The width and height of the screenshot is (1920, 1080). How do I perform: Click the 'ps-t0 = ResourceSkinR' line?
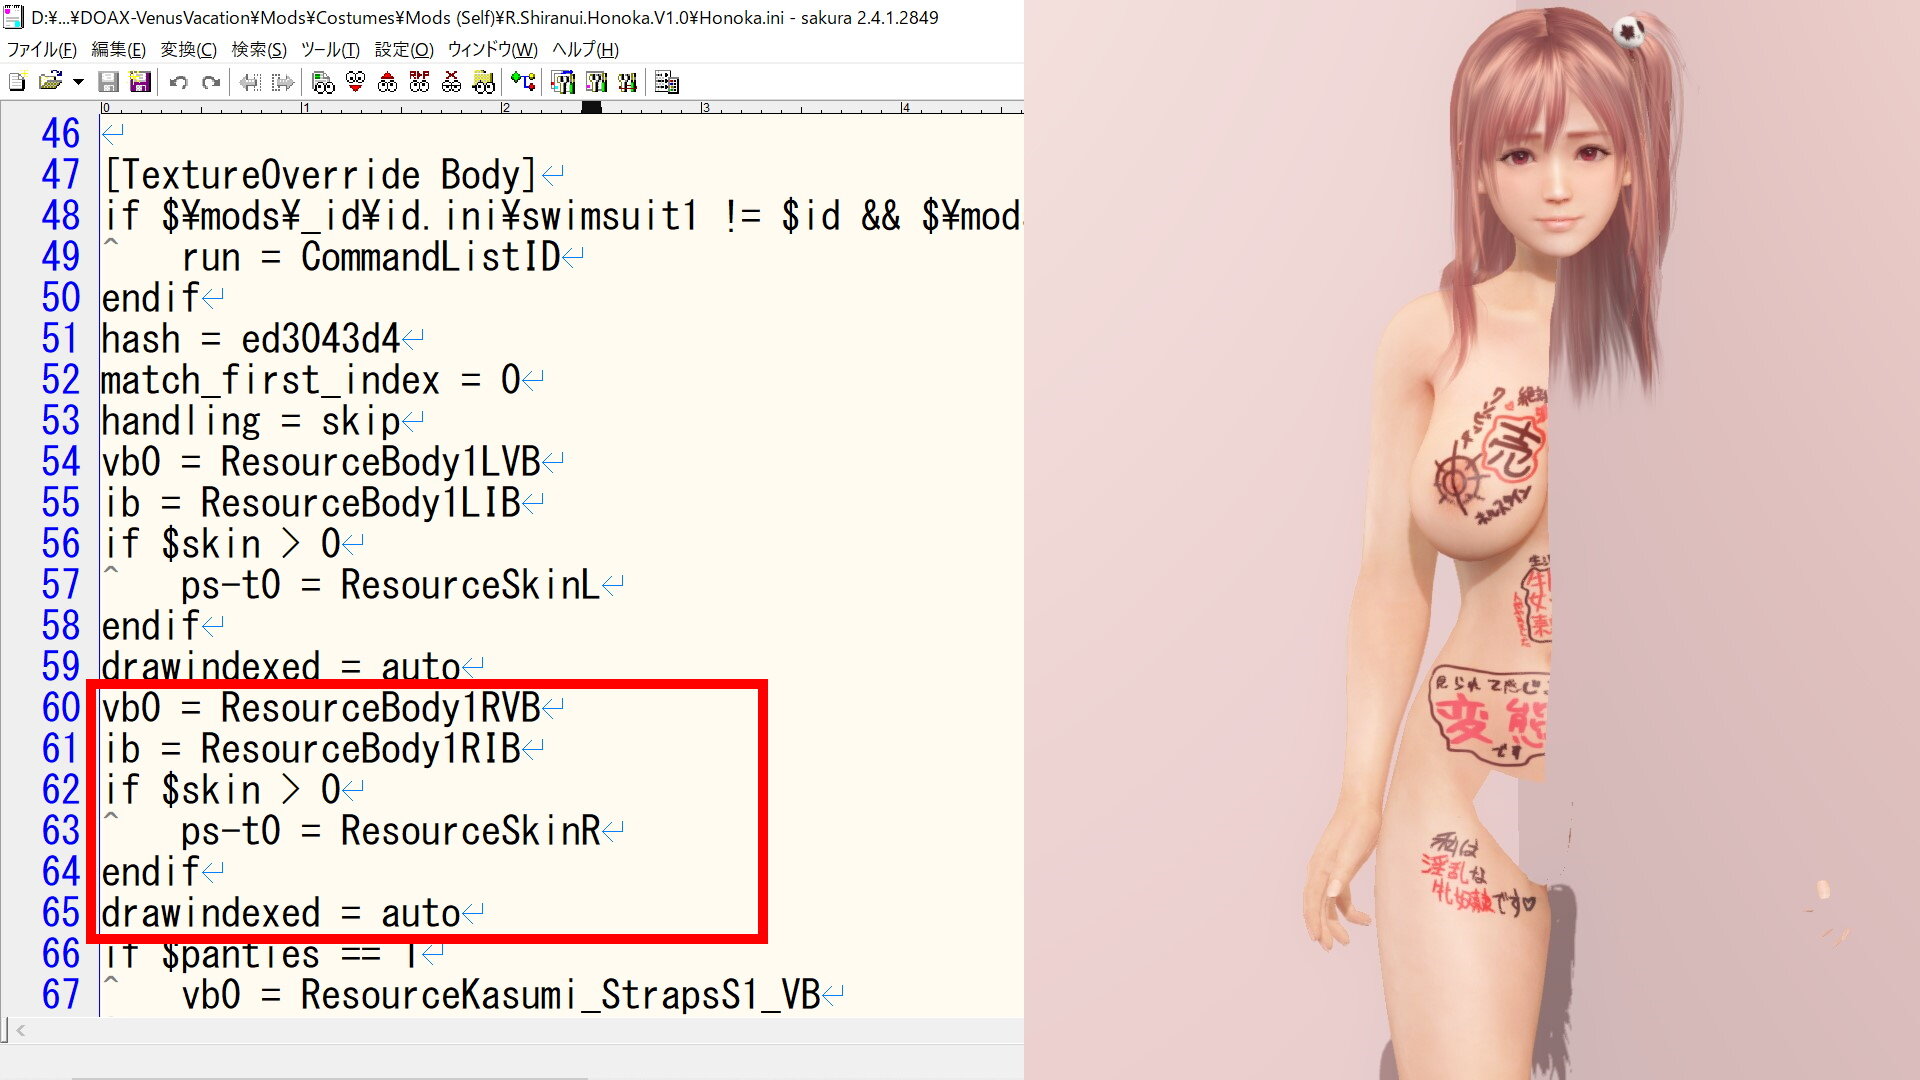tap(390, 831)
